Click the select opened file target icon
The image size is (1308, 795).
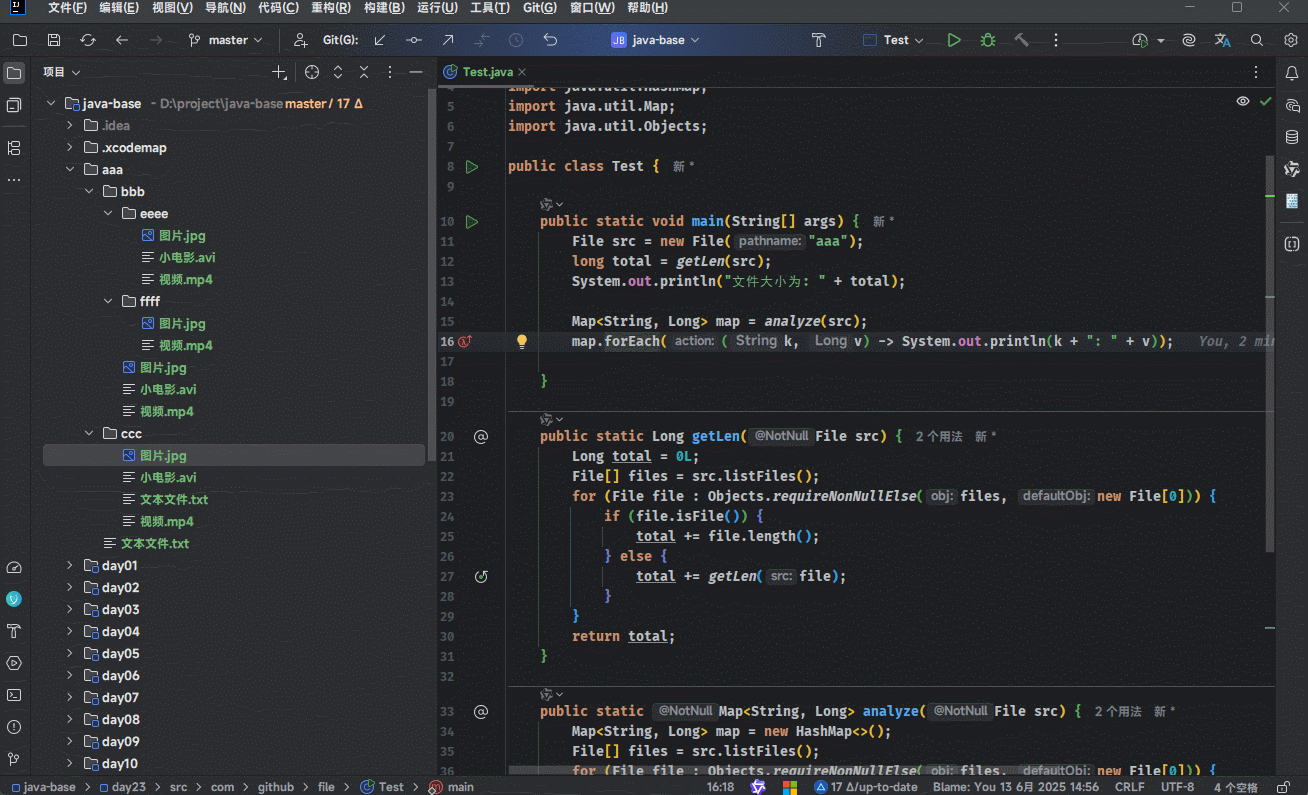pos(312,72)
